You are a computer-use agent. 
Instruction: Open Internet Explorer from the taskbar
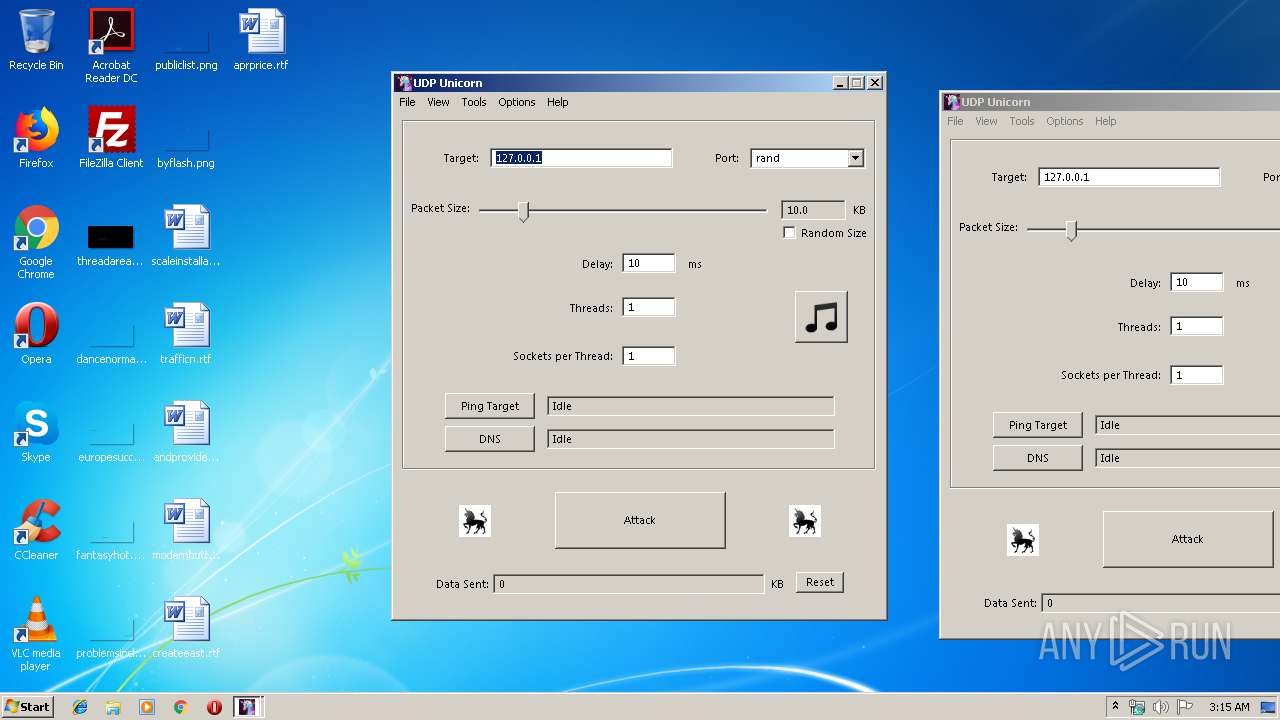pyautogui.click(x=80, y=707)
